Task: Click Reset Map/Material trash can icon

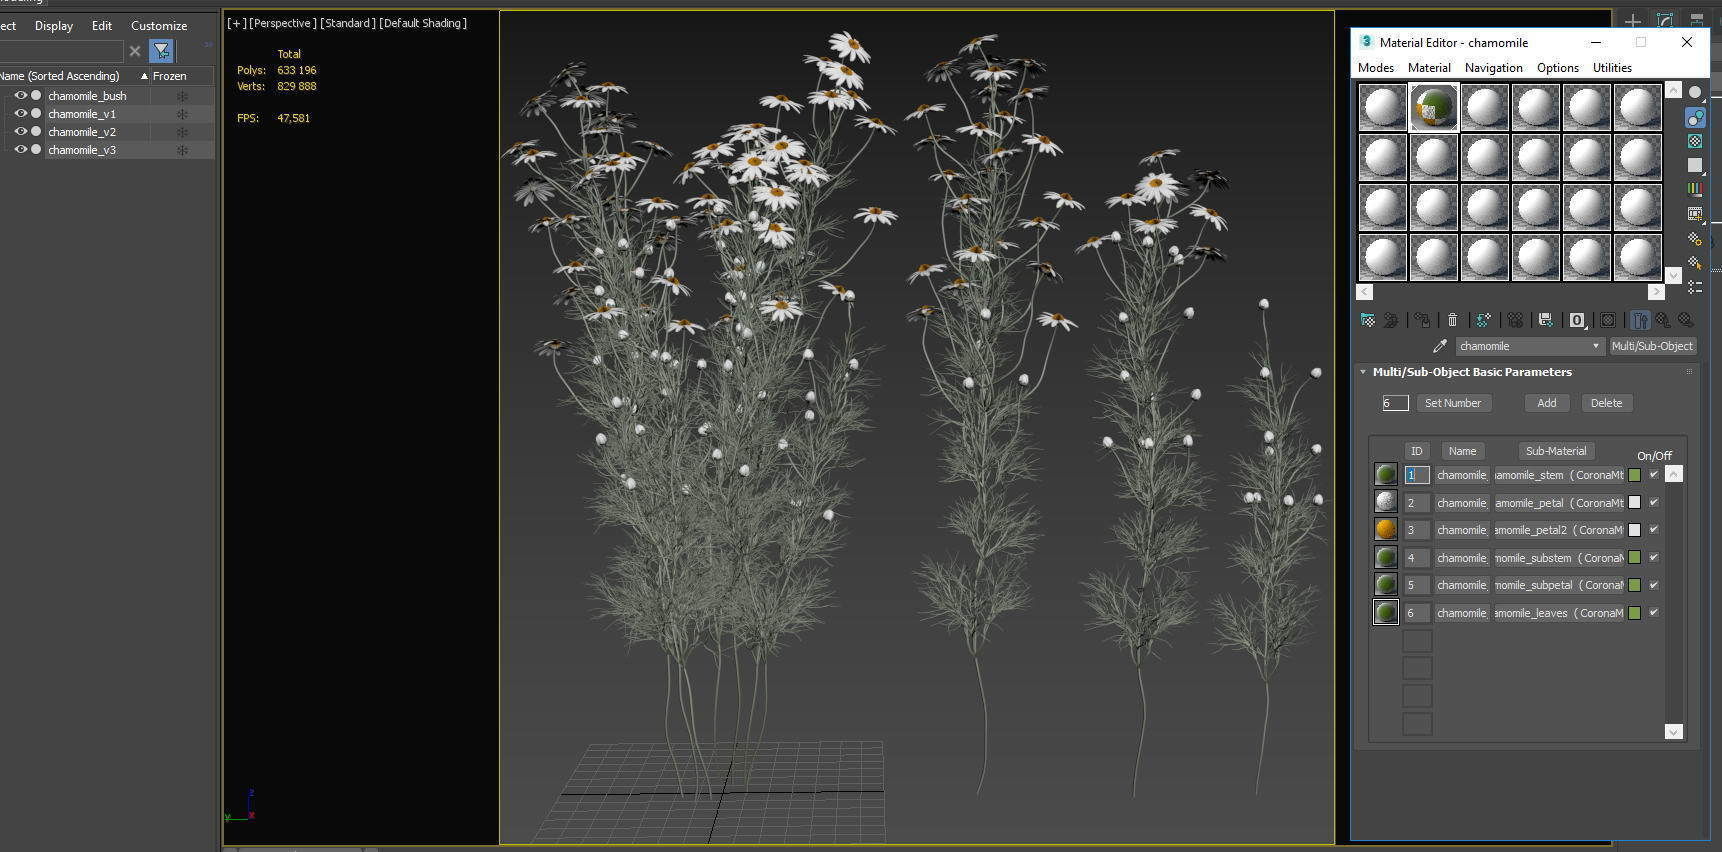Action: click(x=1453, y=320)
